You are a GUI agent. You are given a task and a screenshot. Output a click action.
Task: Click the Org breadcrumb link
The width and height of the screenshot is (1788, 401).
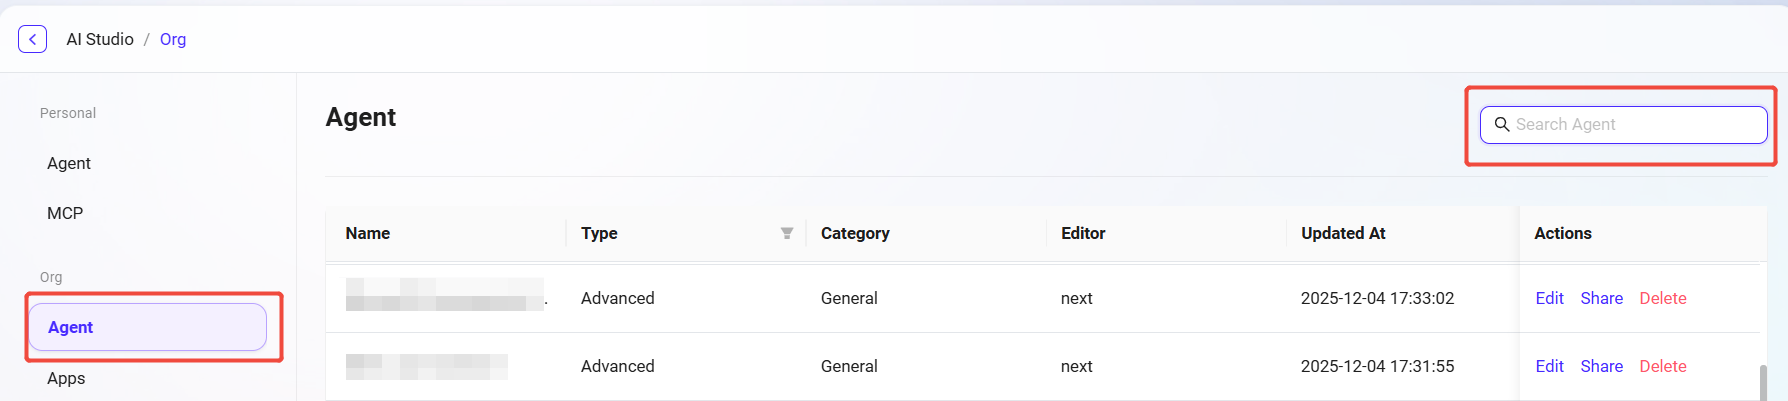click(173, 39)
